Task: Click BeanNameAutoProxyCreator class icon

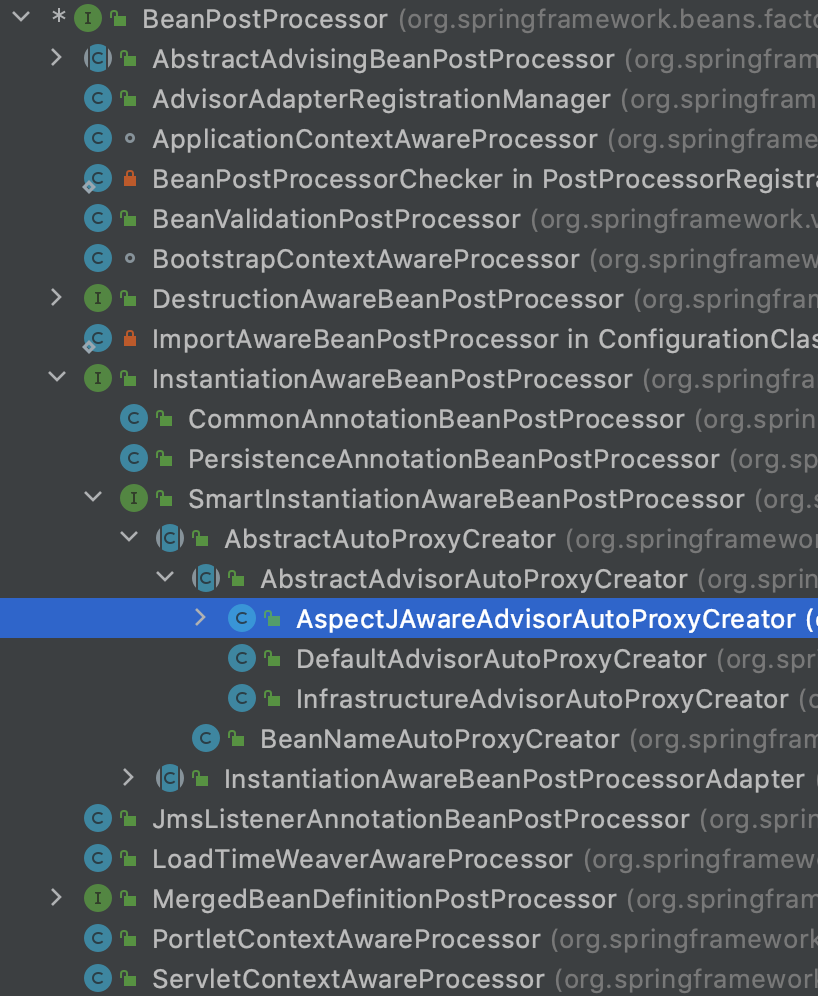Action: click(x=206, y=739)
